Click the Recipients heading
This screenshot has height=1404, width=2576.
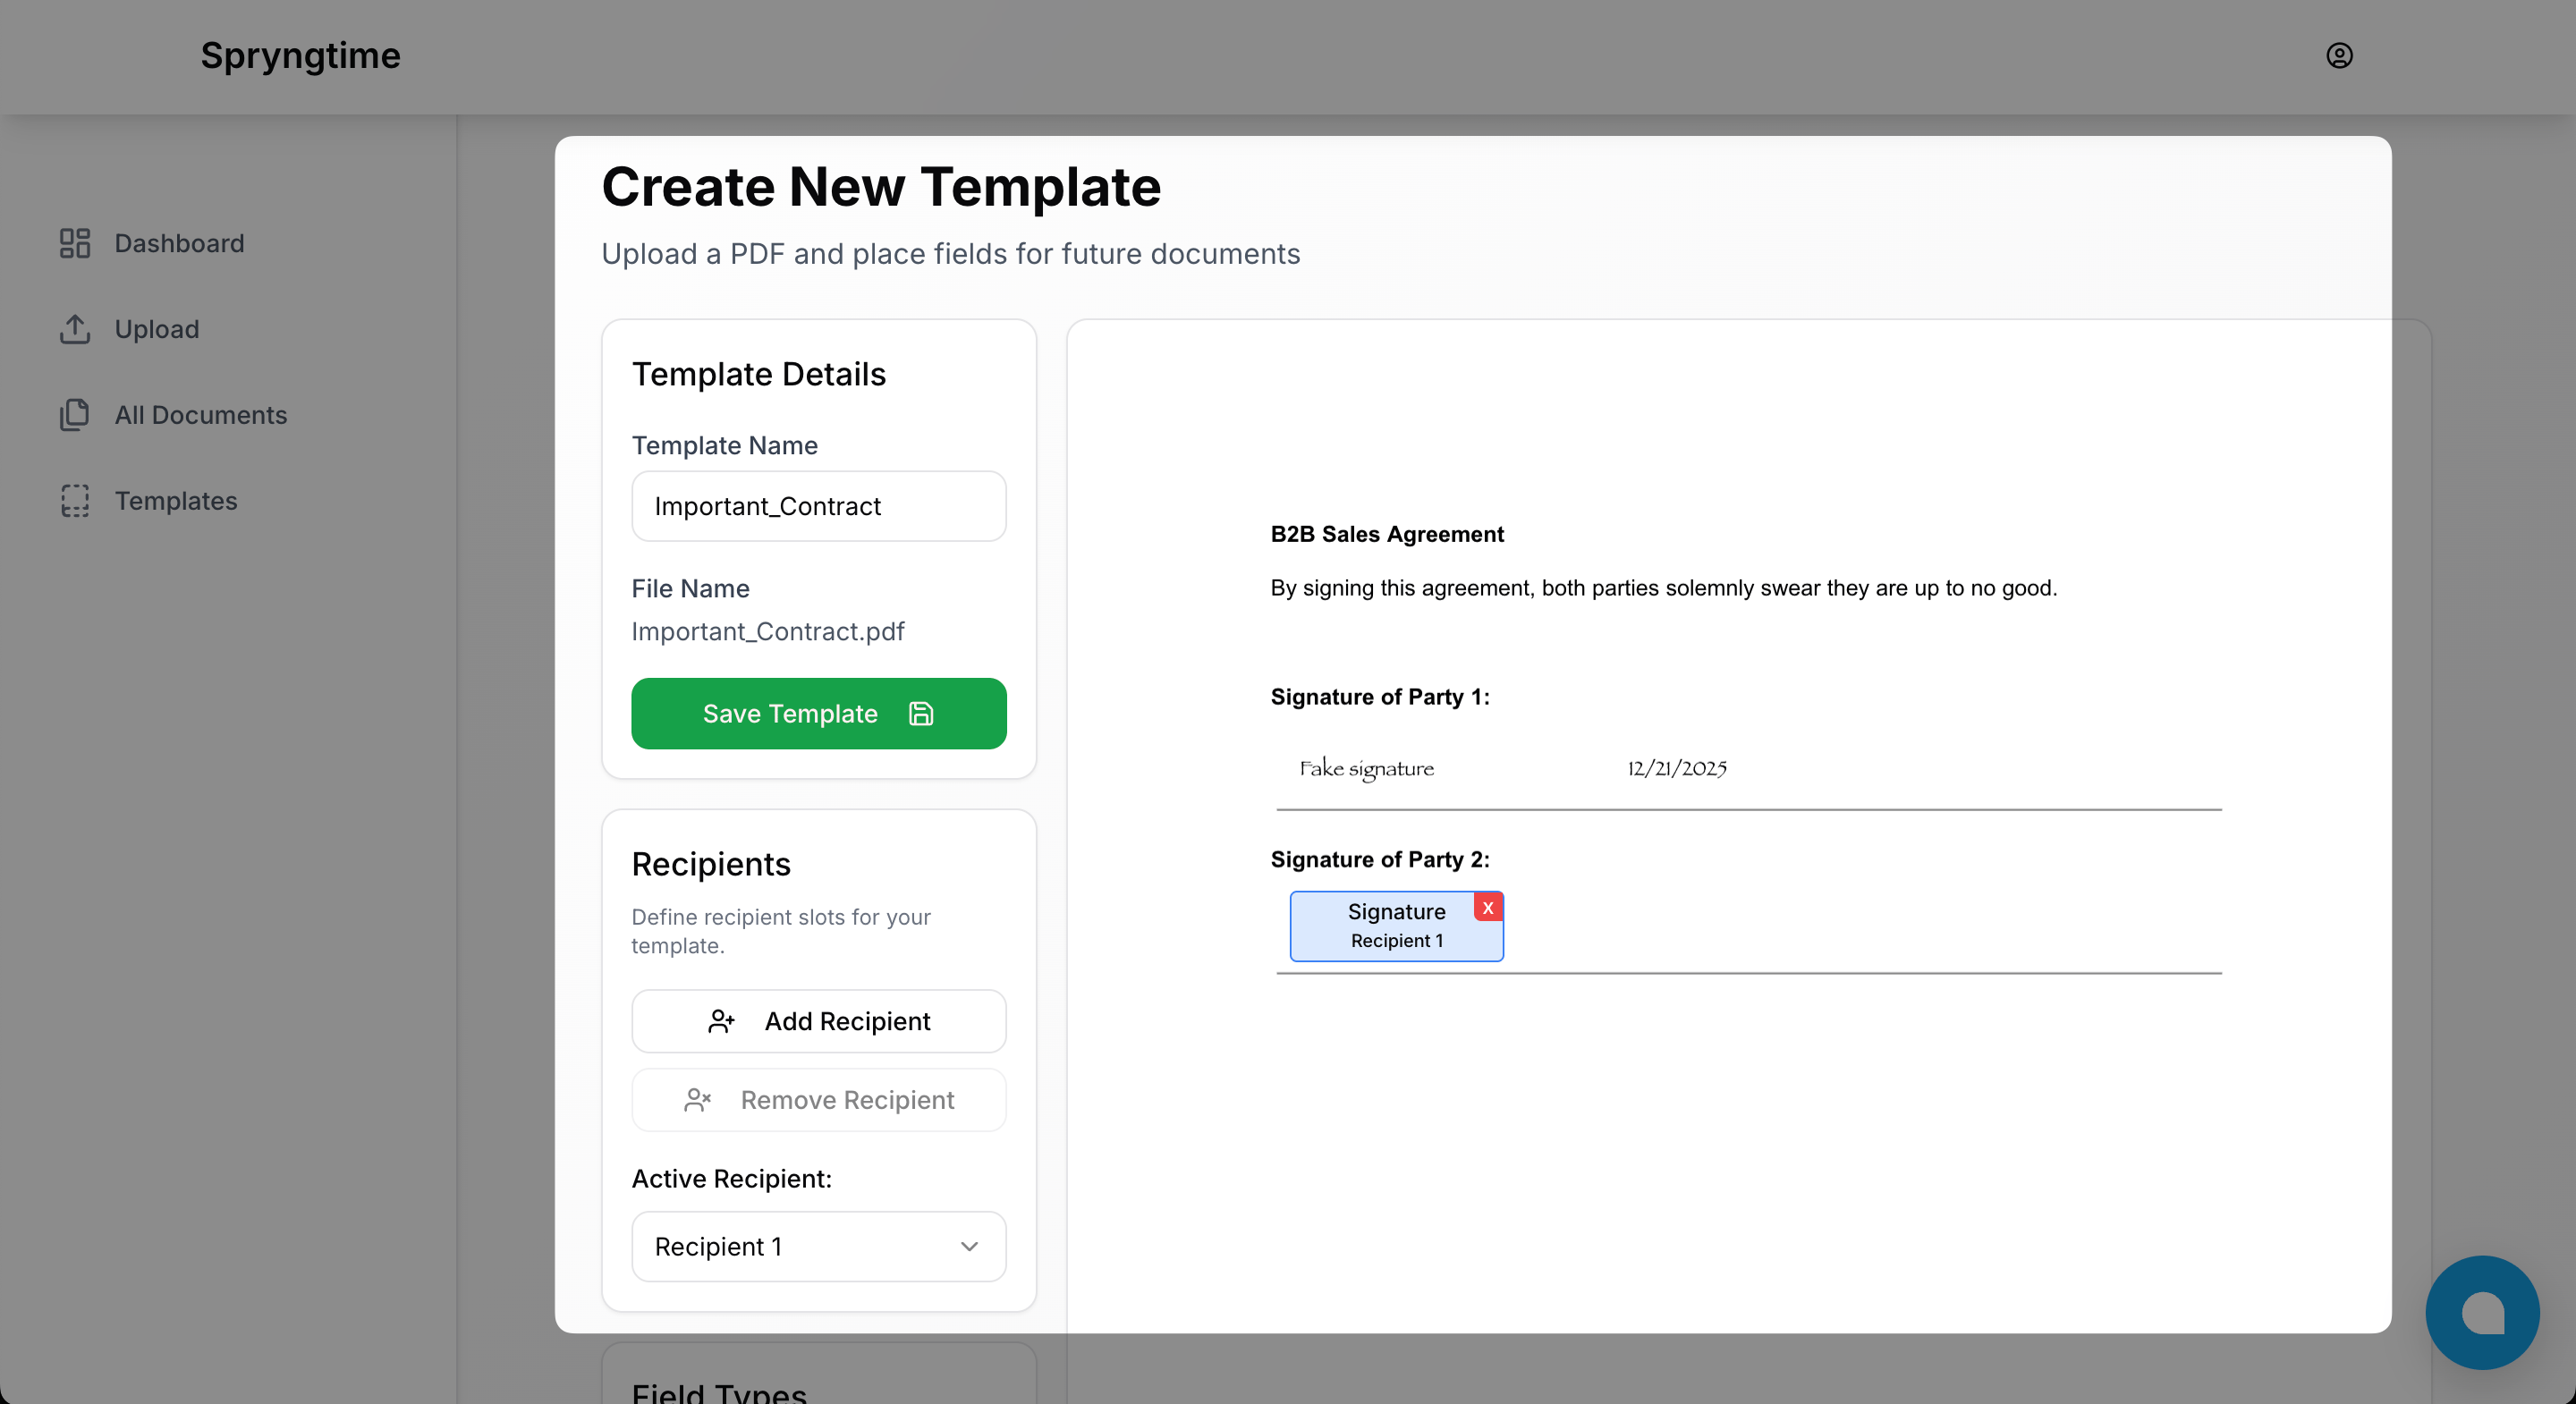click(710, 864)
